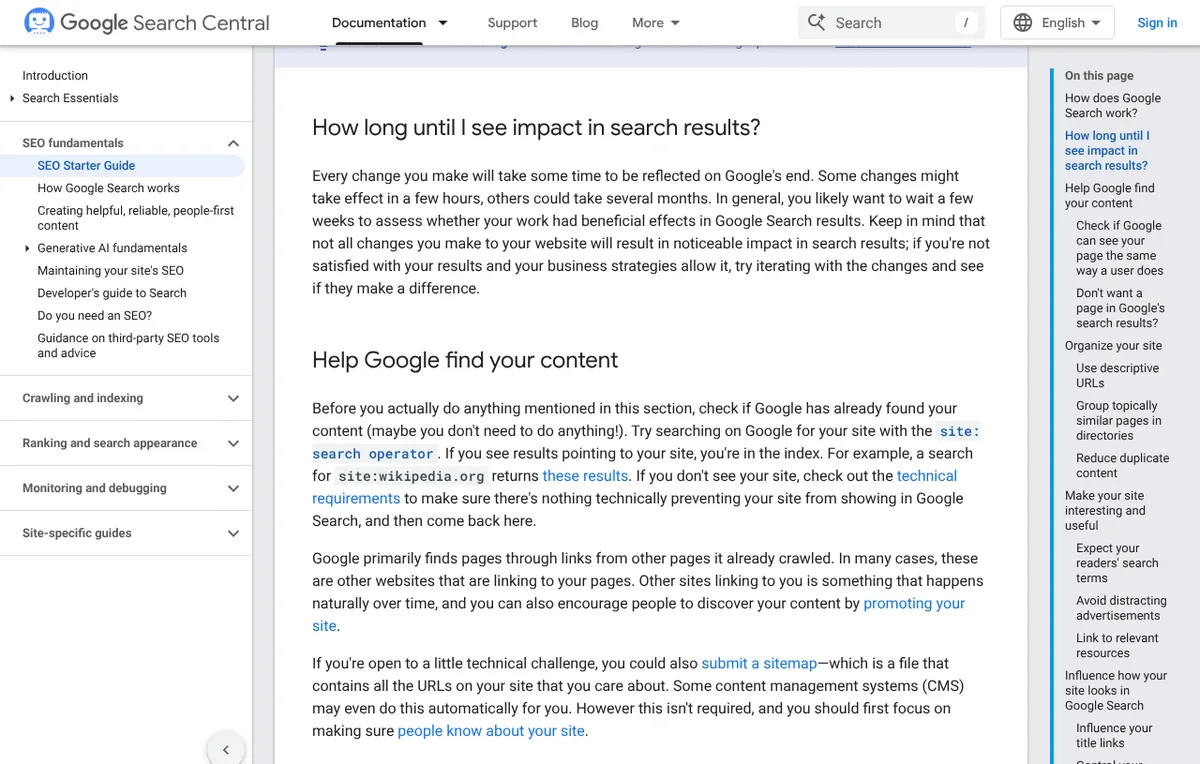Open Creating helpful, reliable, people-first content
The image size is (1200, 764).
click(x=136, y=218)
